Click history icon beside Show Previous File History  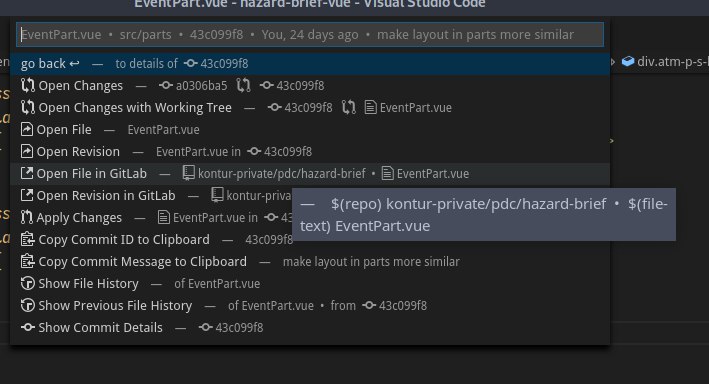(28, 305)
